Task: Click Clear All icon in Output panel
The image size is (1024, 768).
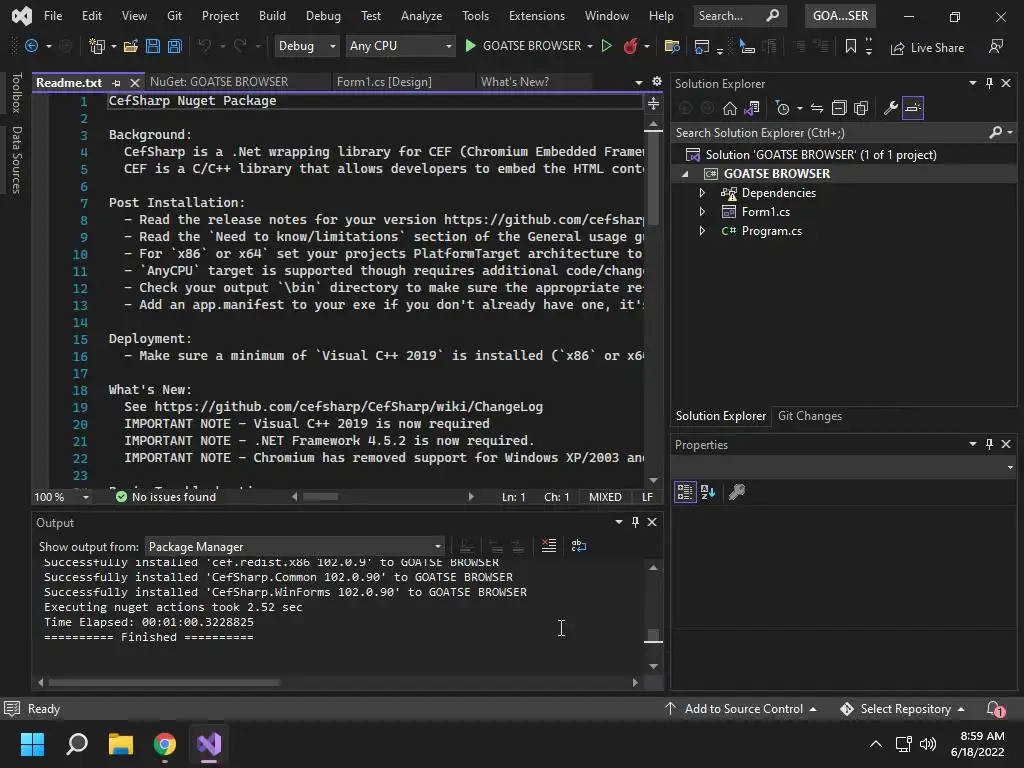Action: [x=549, y=545]
